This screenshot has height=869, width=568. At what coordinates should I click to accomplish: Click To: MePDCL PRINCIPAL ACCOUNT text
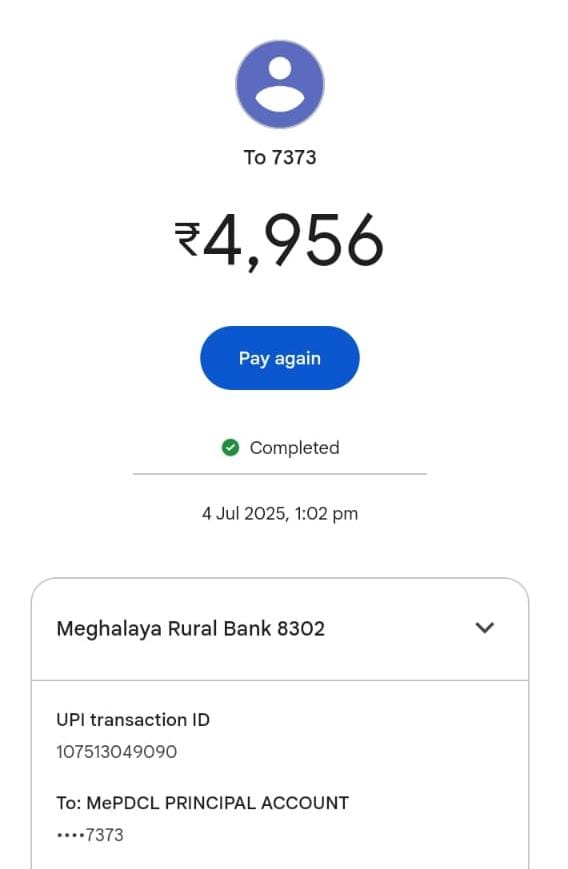[x=202, y=803]
